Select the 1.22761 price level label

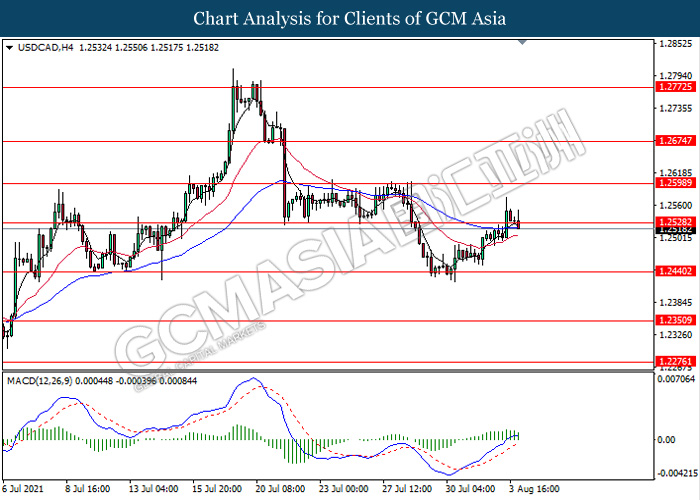(676, 362)
